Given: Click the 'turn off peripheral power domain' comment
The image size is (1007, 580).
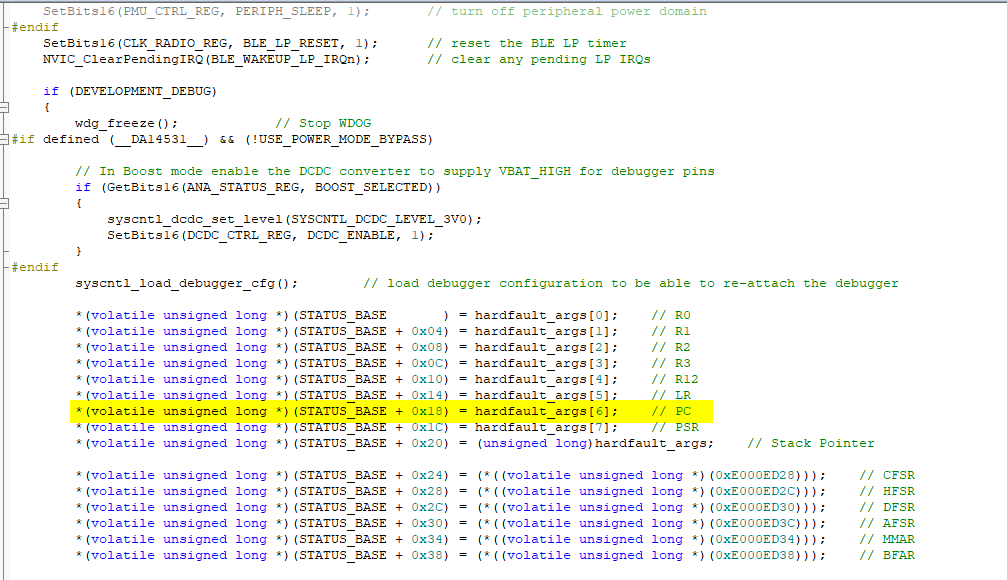Looking at the screenshot, I should point(567,12).
